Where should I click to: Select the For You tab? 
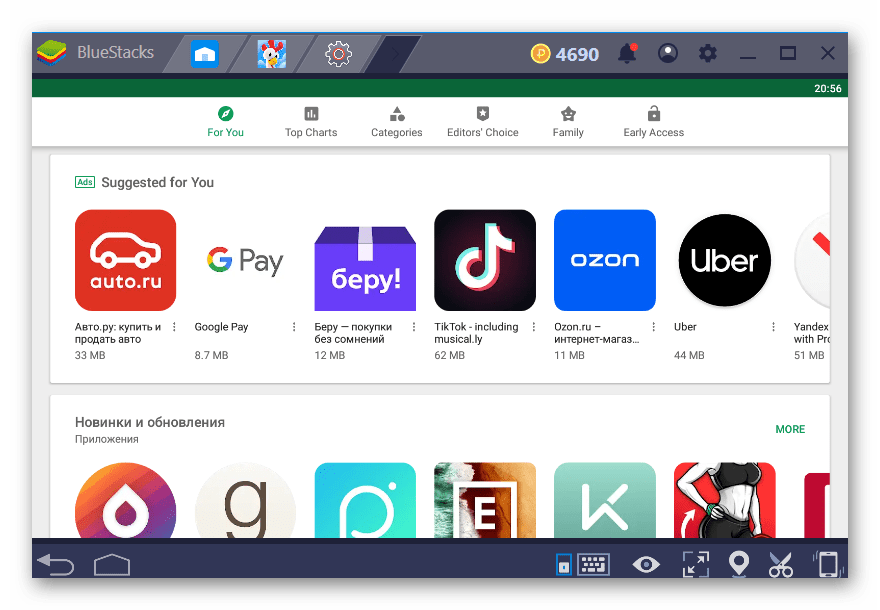(x=225, y=122)
